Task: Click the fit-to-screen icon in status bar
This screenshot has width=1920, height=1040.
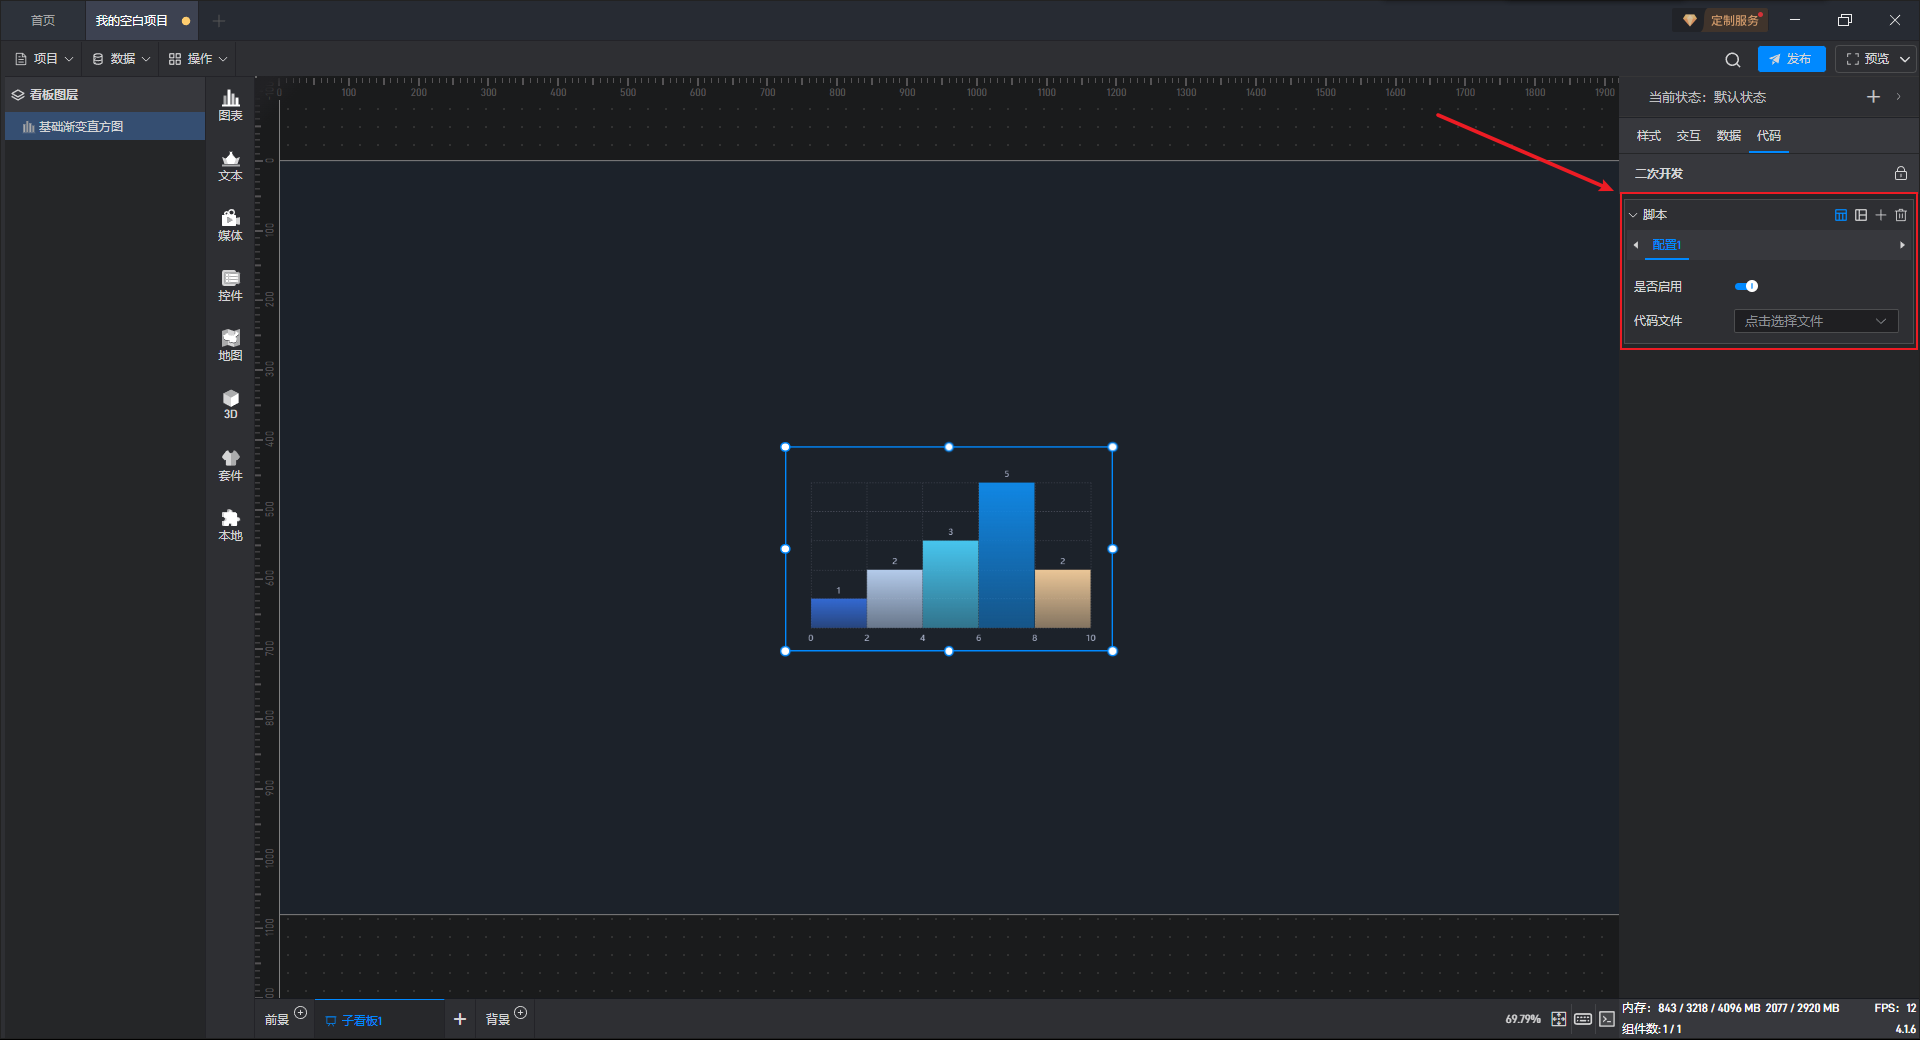Action: [x=1559, y=1019]
